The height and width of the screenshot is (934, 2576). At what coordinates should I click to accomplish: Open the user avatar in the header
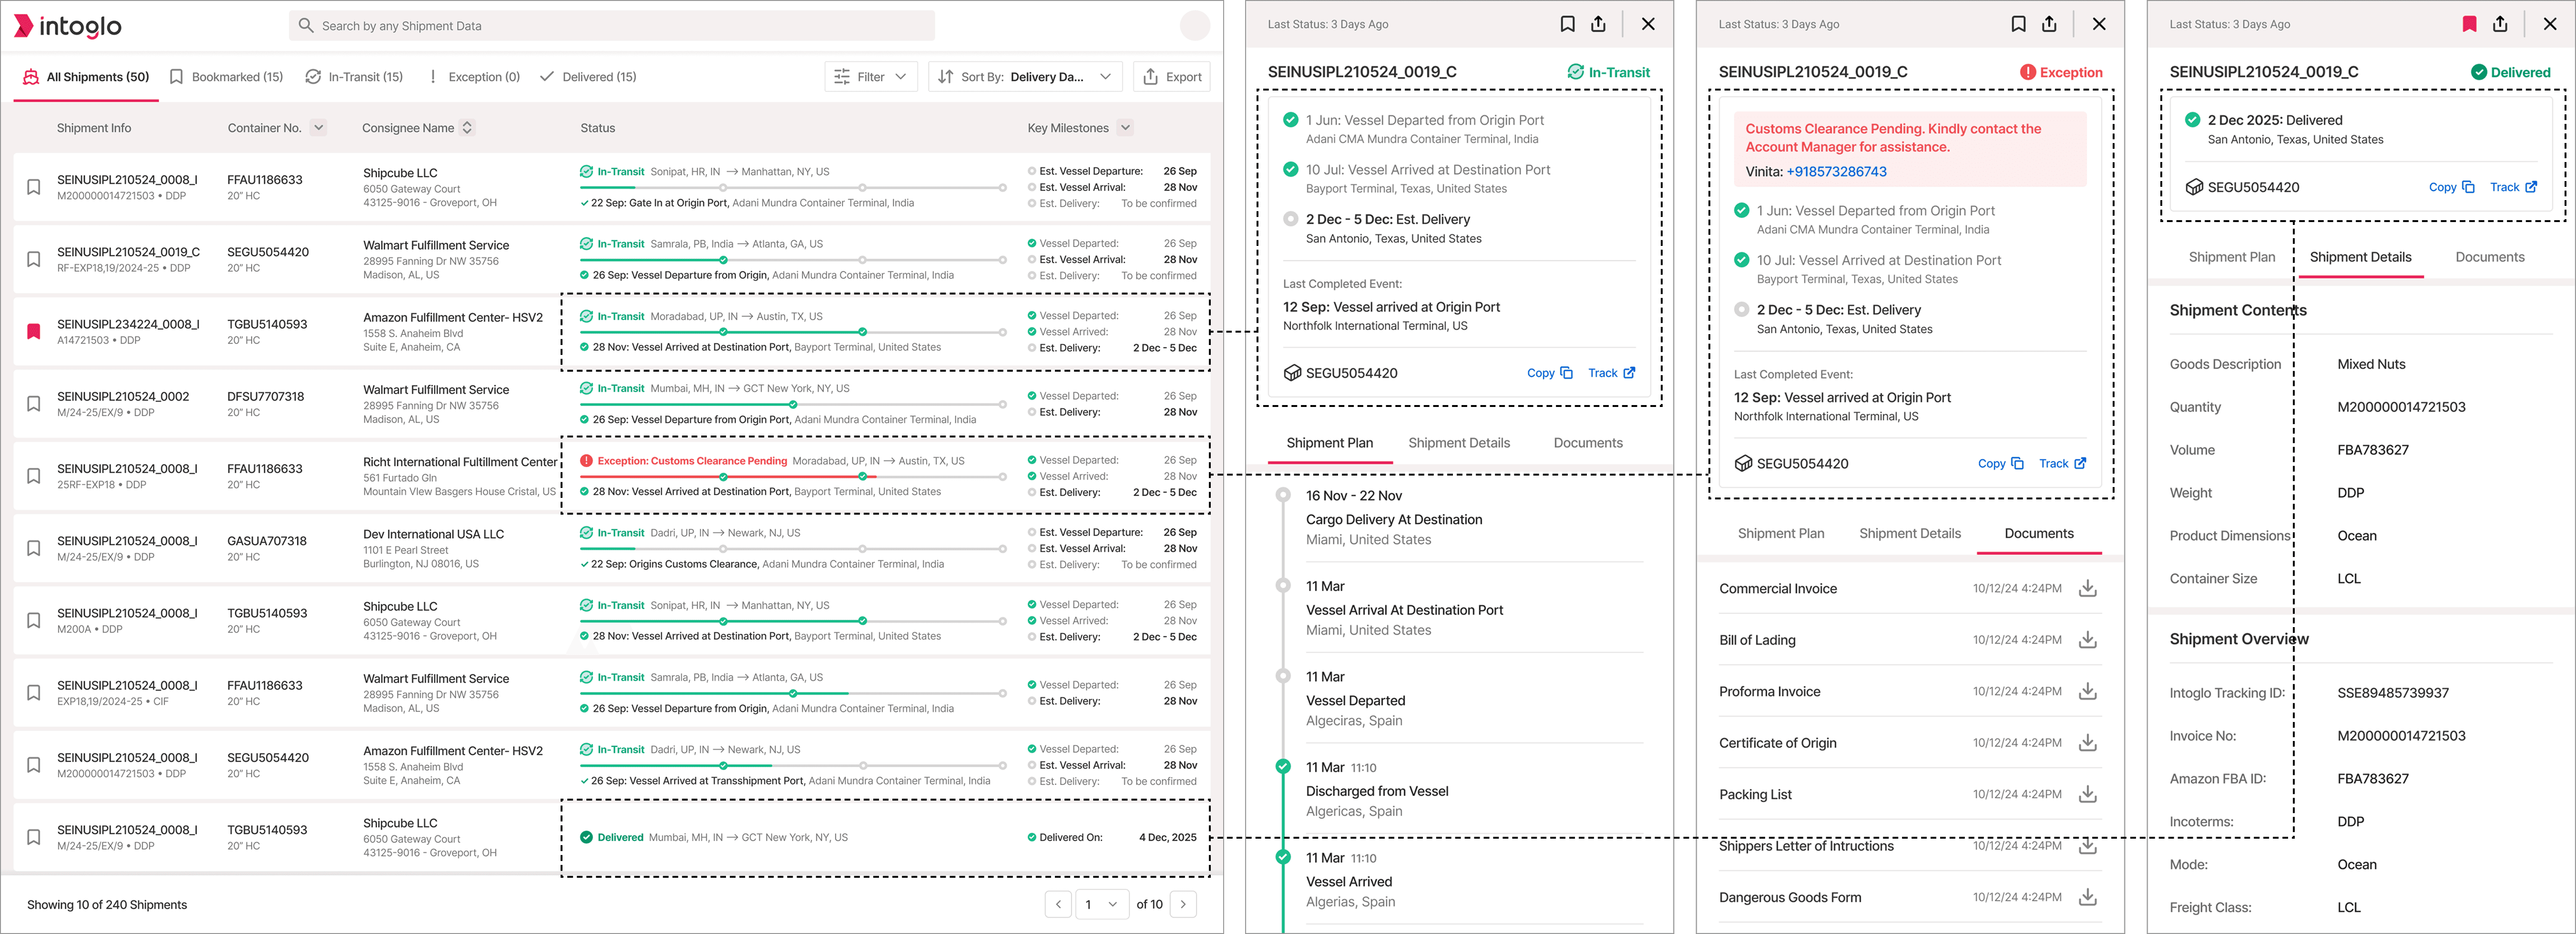pyautogui.click(x=1195, y=26)
